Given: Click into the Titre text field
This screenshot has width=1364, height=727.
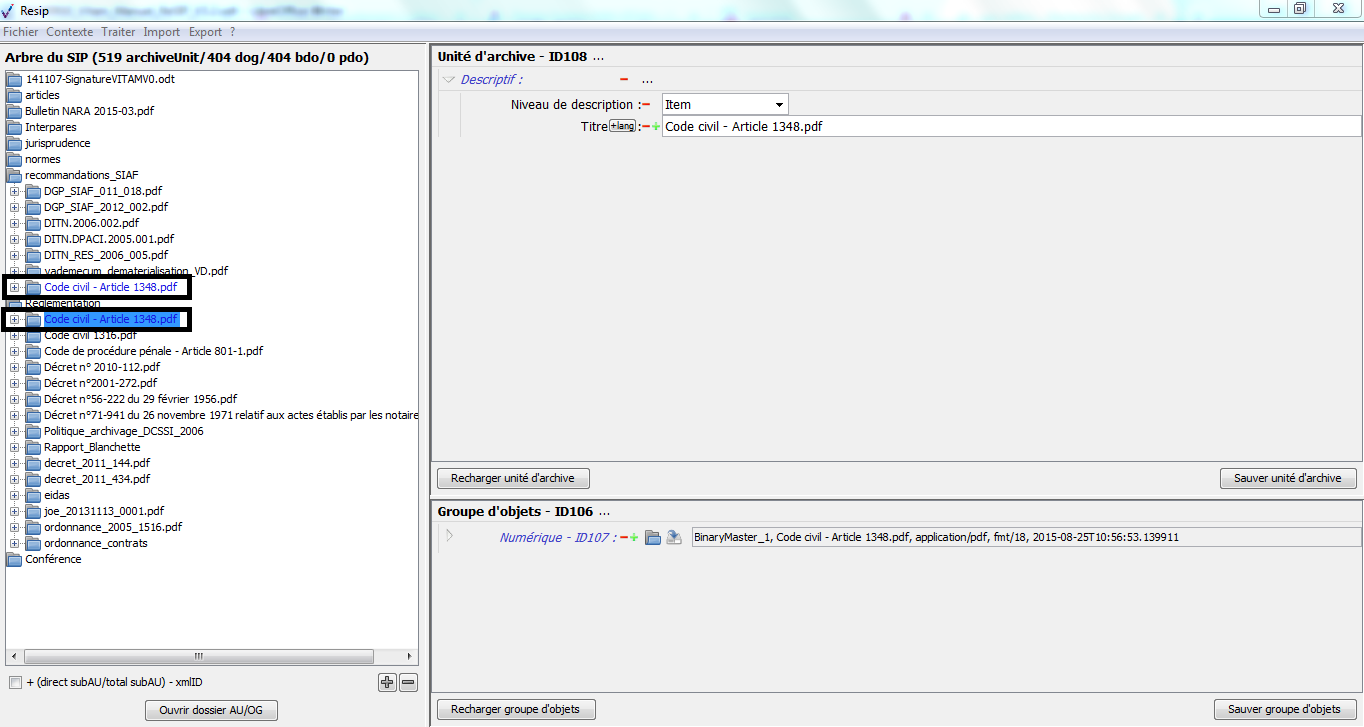Looking at the screenshot, I should (1010, 127).
